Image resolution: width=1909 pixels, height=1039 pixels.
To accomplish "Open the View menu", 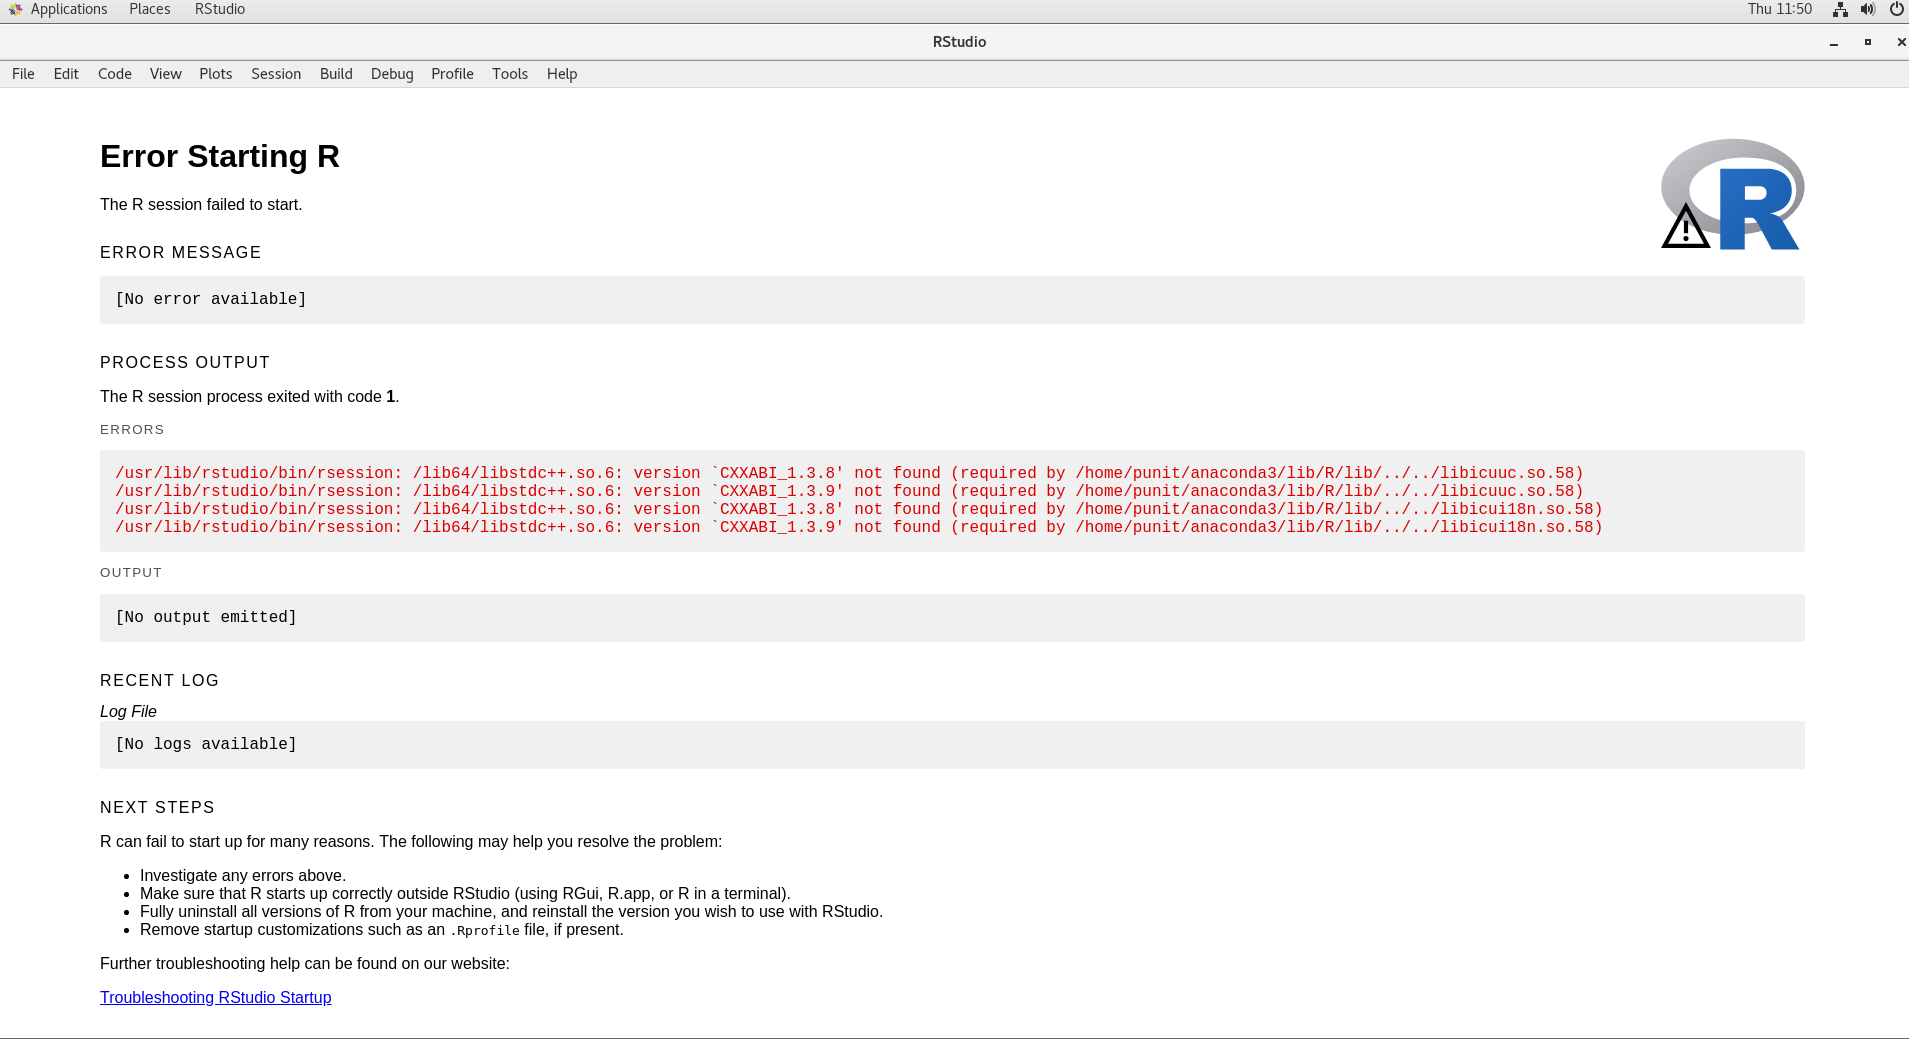I will click(165, 73).
